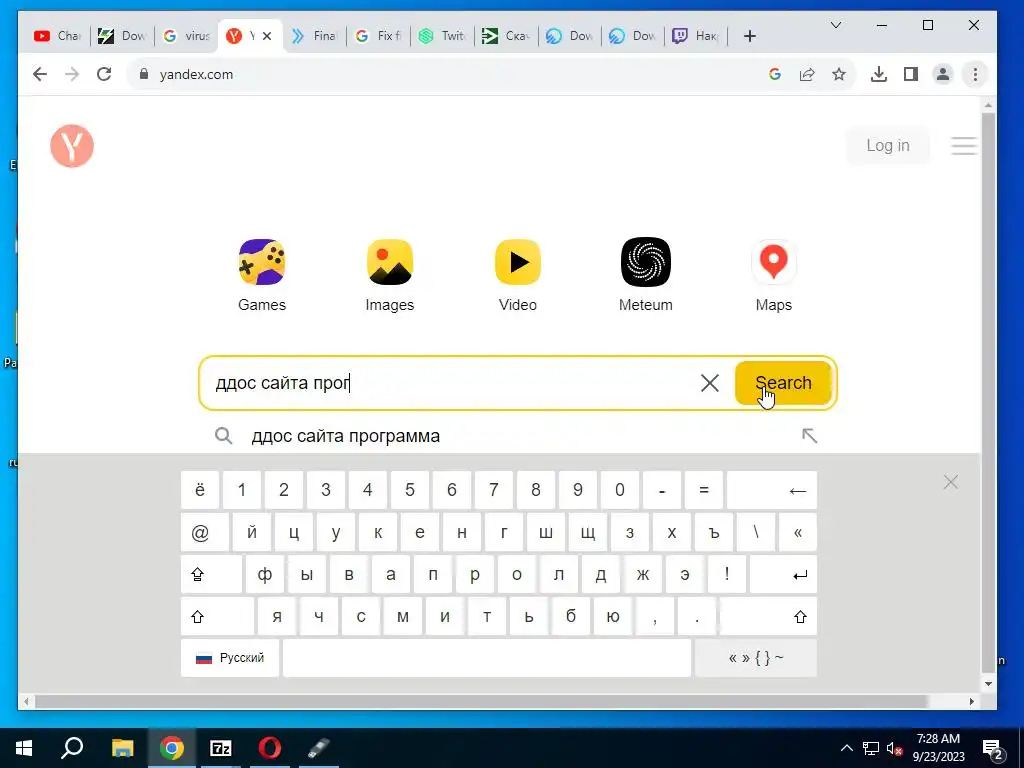Go back to the previous page
Viewport: 1024px width, 768px height.
(x=40, y=74)
